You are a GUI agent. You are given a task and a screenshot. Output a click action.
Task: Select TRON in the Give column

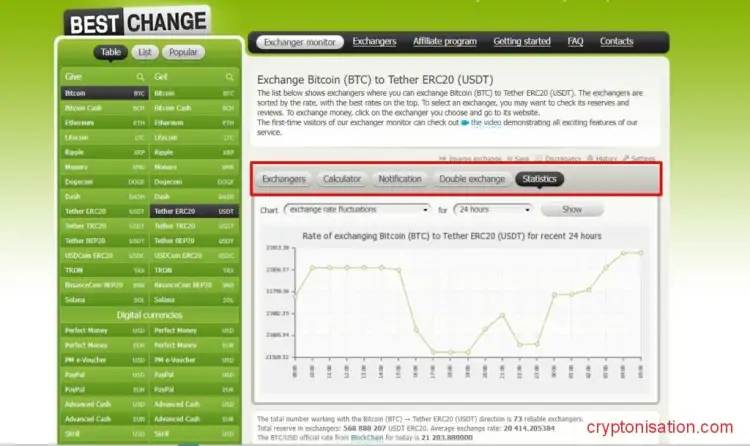click(105, 270)
